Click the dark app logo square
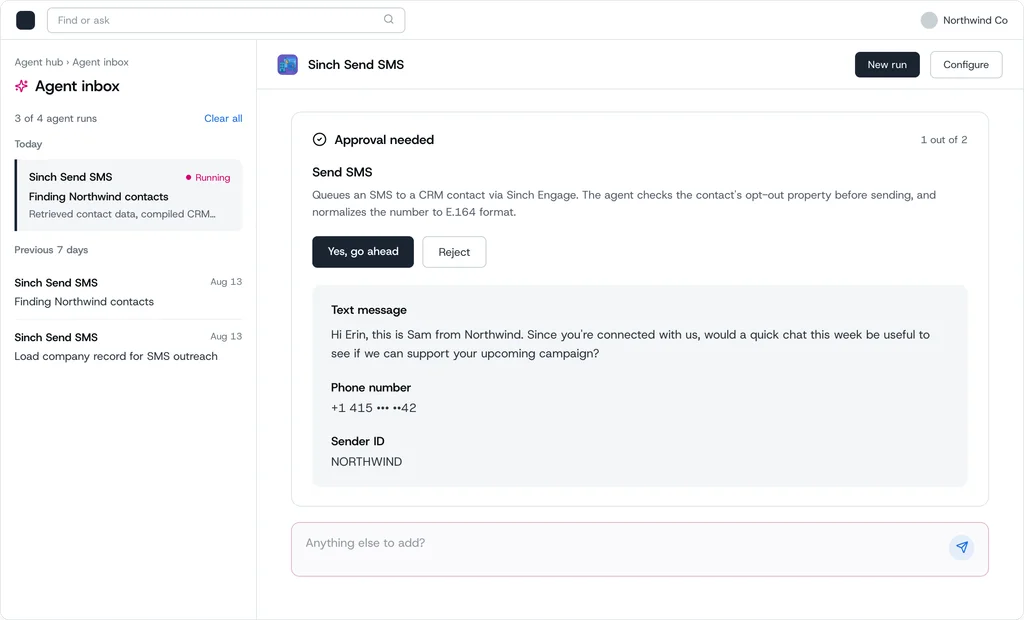This screenshot has width=1024, height=620. coord(25,20)
